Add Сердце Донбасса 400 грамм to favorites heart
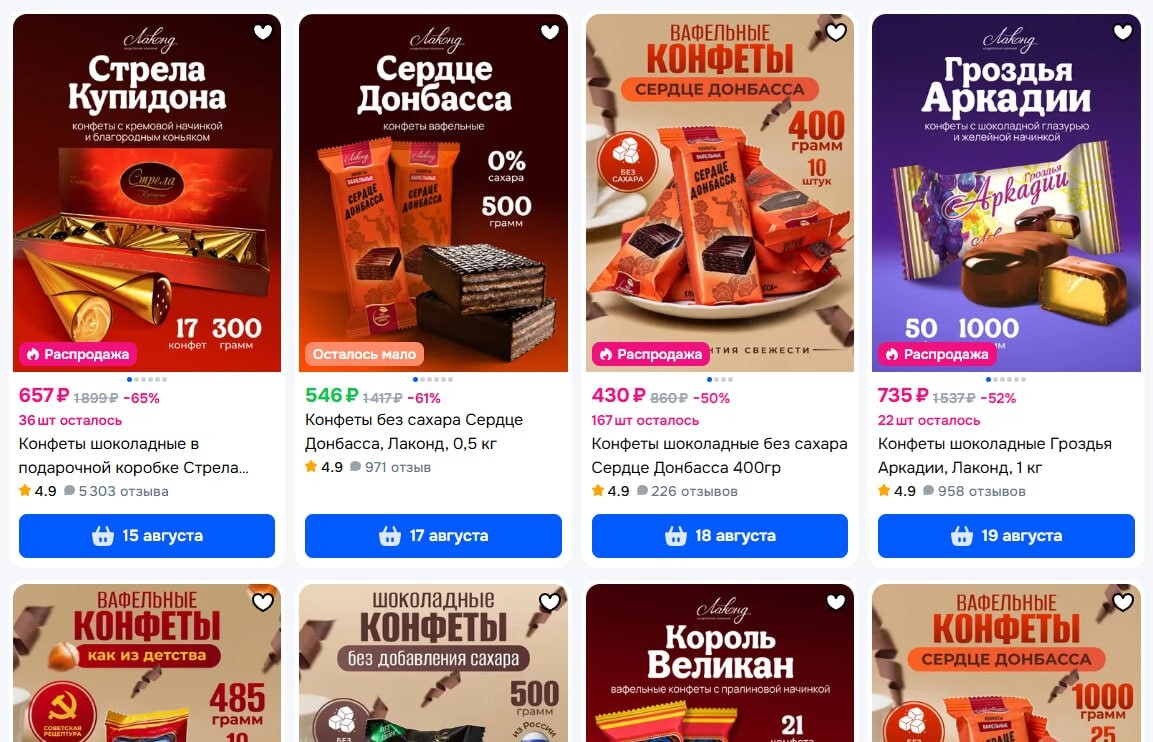The height and width of the screenshot is (742, 1153). (x=835, y=32)
